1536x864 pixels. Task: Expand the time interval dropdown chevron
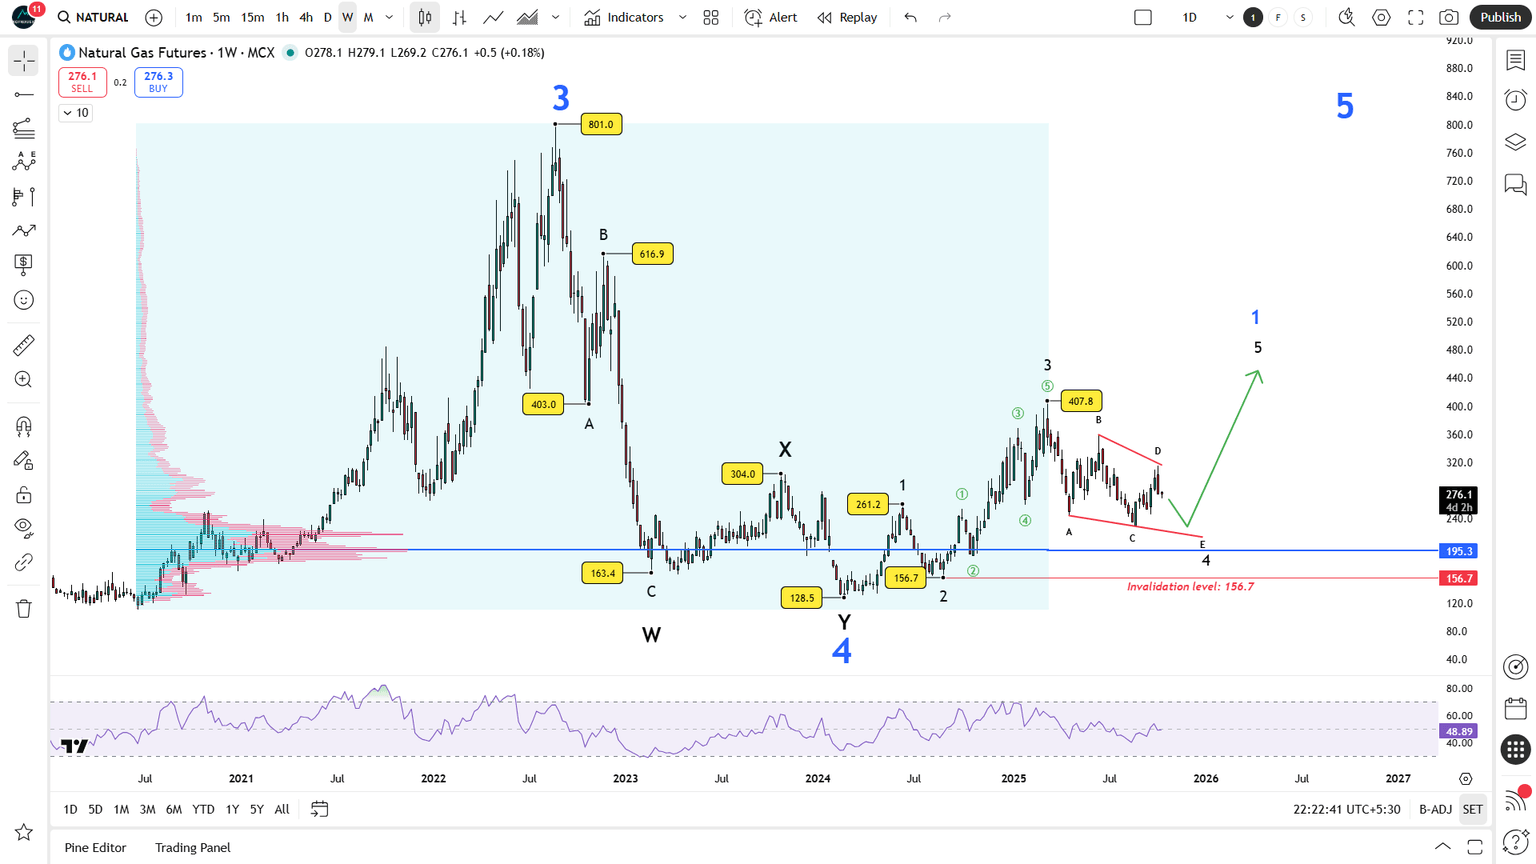point(389,17)
